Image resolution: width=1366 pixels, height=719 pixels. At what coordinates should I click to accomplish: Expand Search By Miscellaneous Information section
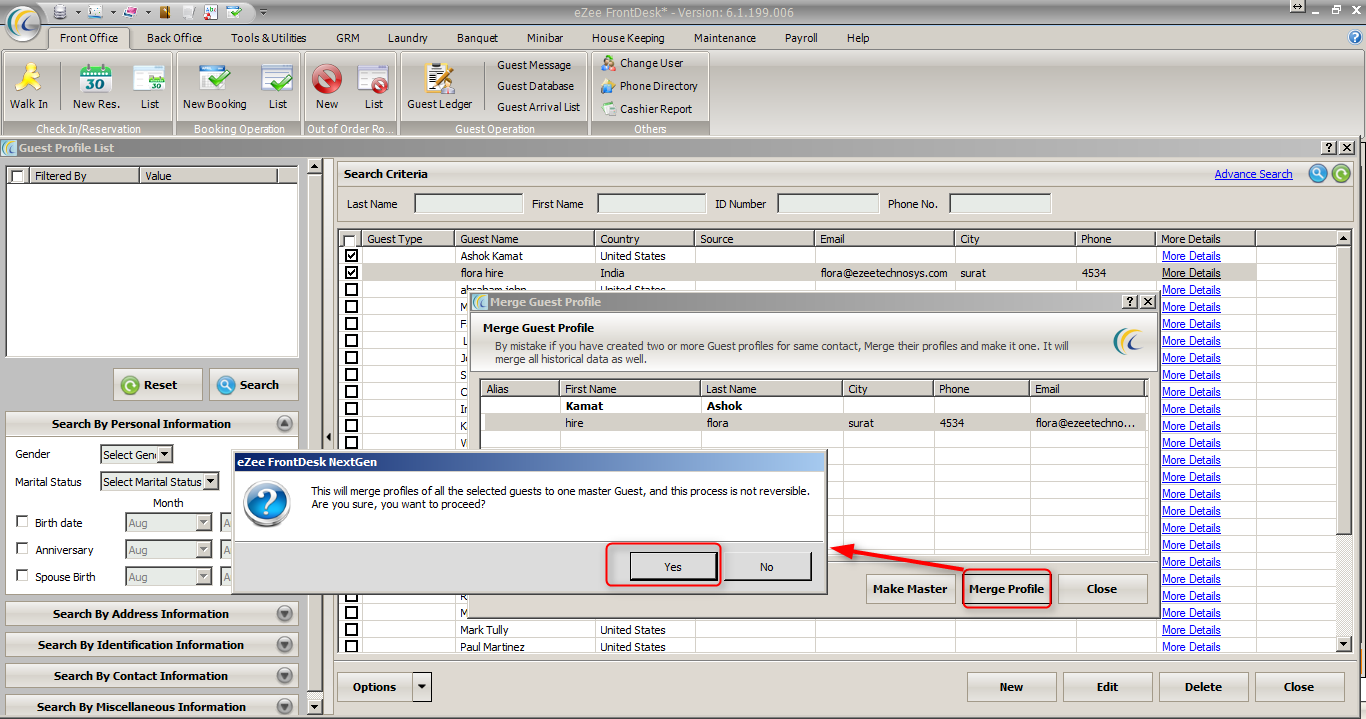pyautogui.click(x=285, y=706)
